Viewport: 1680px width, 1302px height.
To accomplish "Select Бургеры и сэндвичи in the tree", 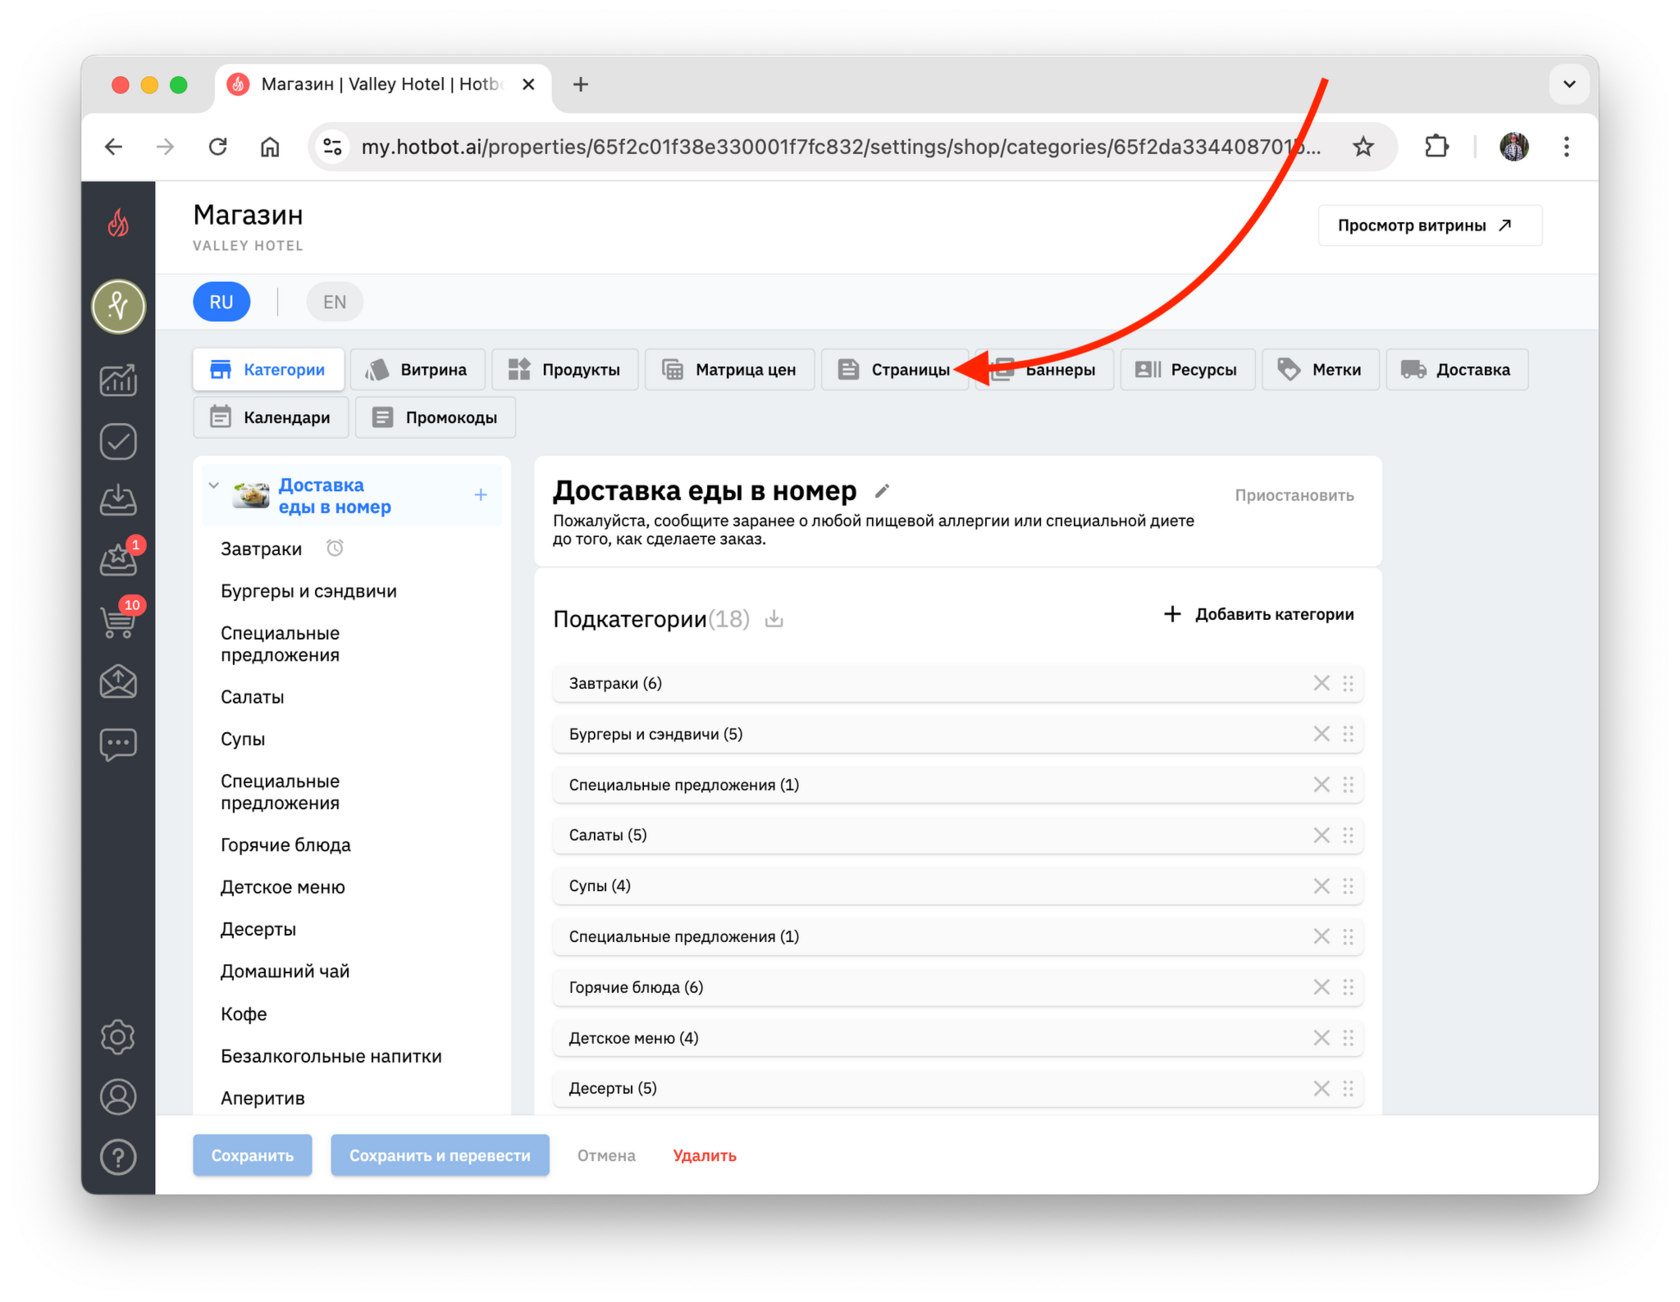I will coord(308,591).
